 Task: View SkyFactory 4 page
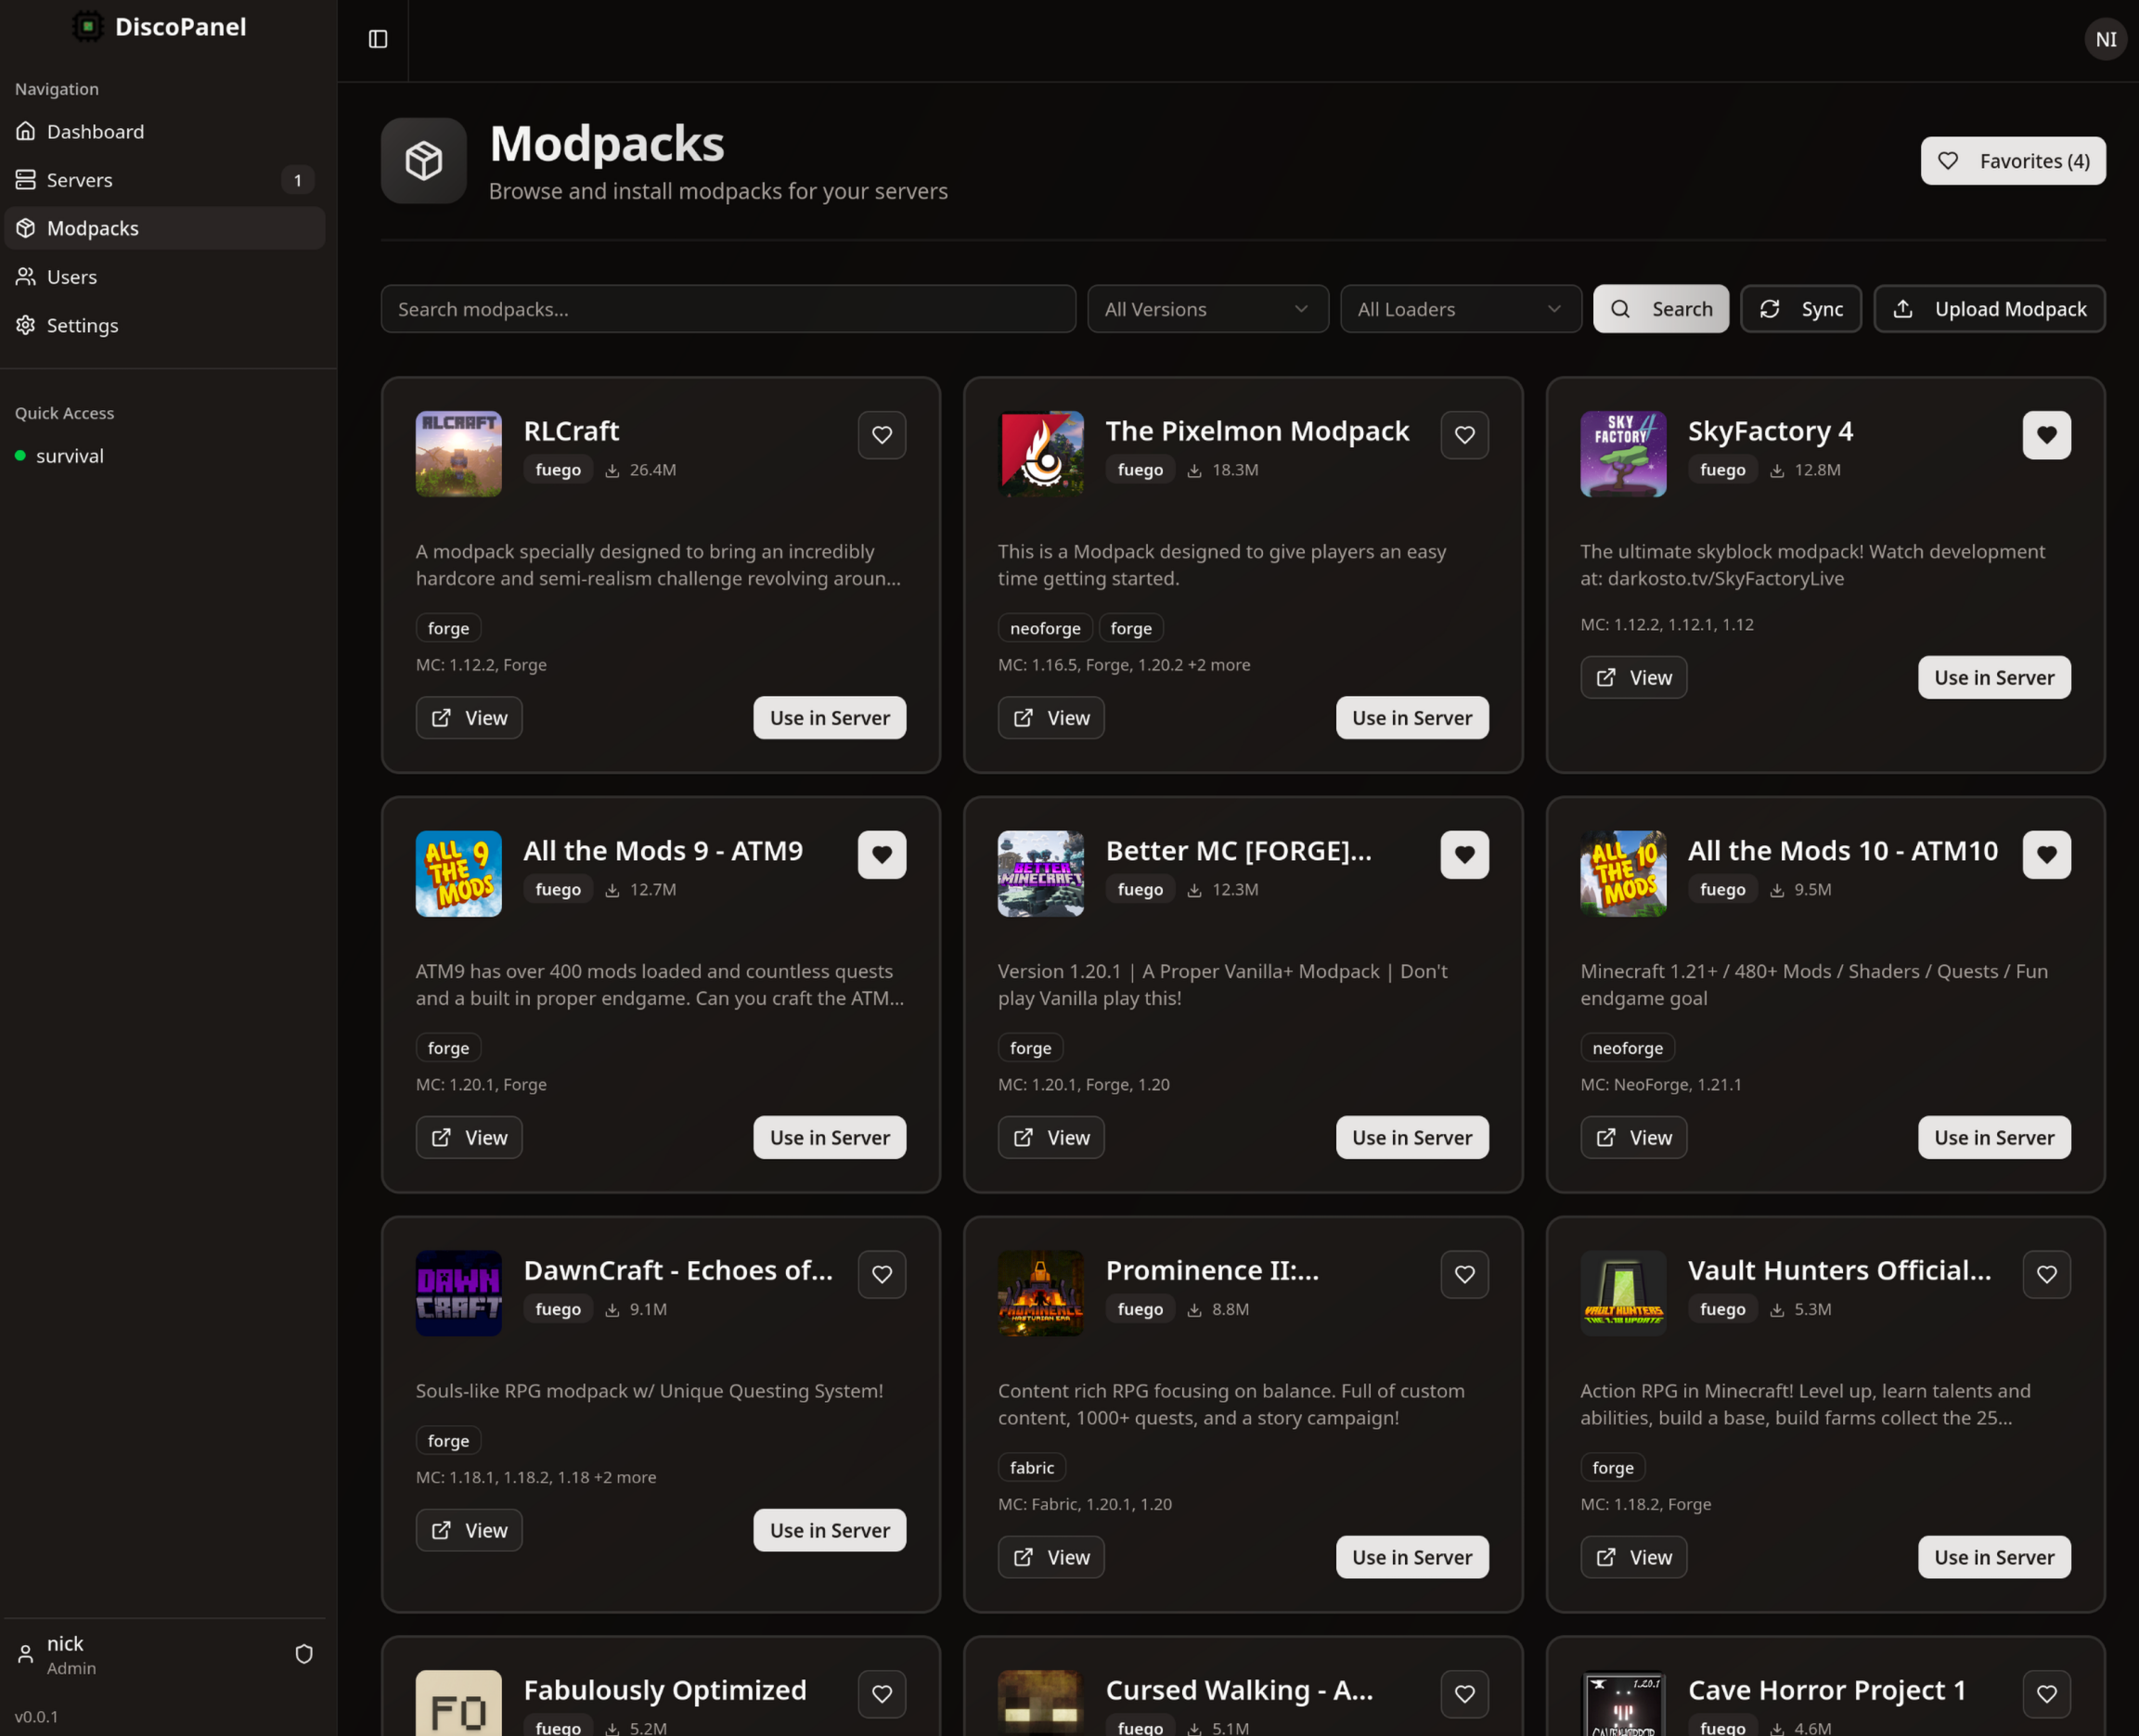(1633, 678)
